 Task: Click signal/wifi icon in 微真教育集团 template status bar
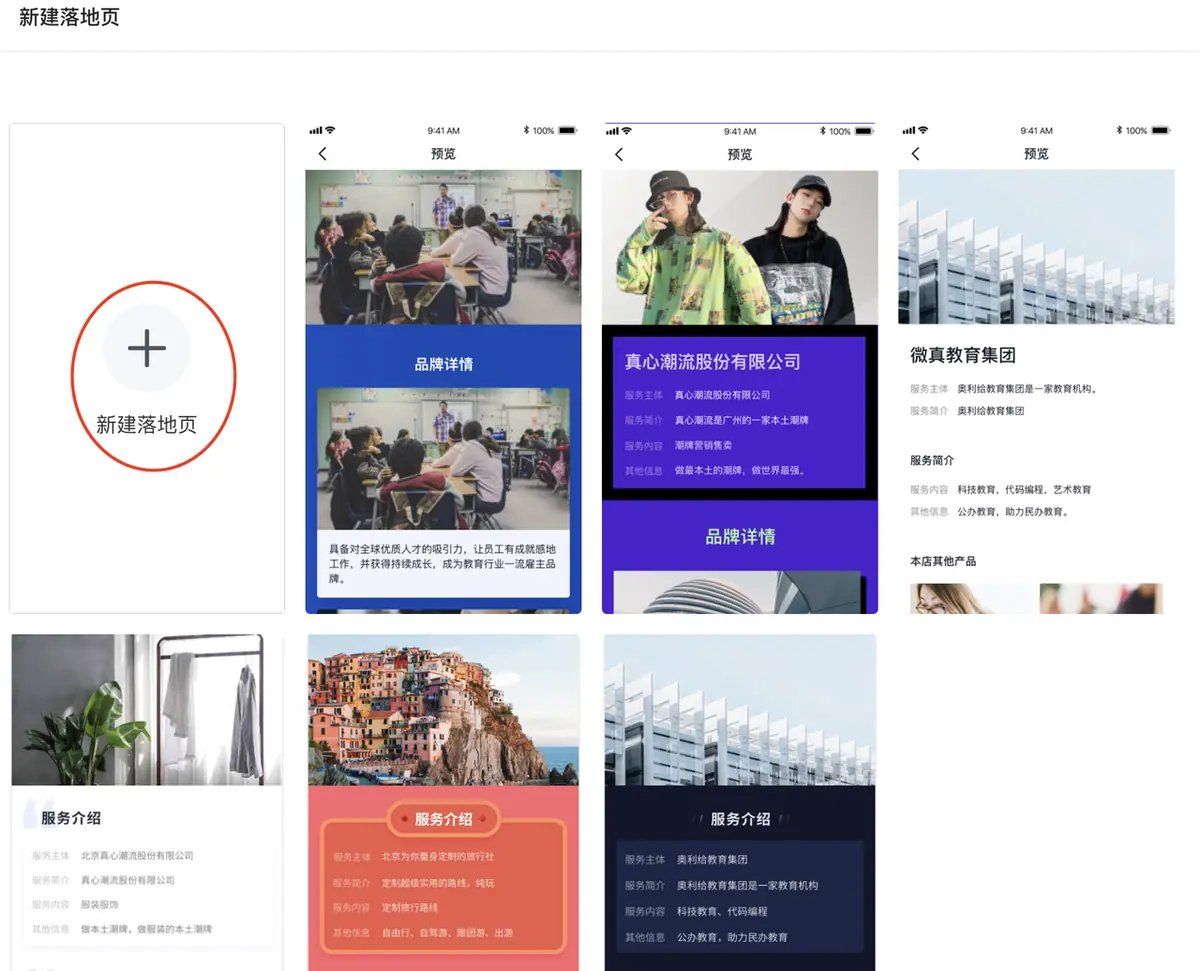point(915,131)
